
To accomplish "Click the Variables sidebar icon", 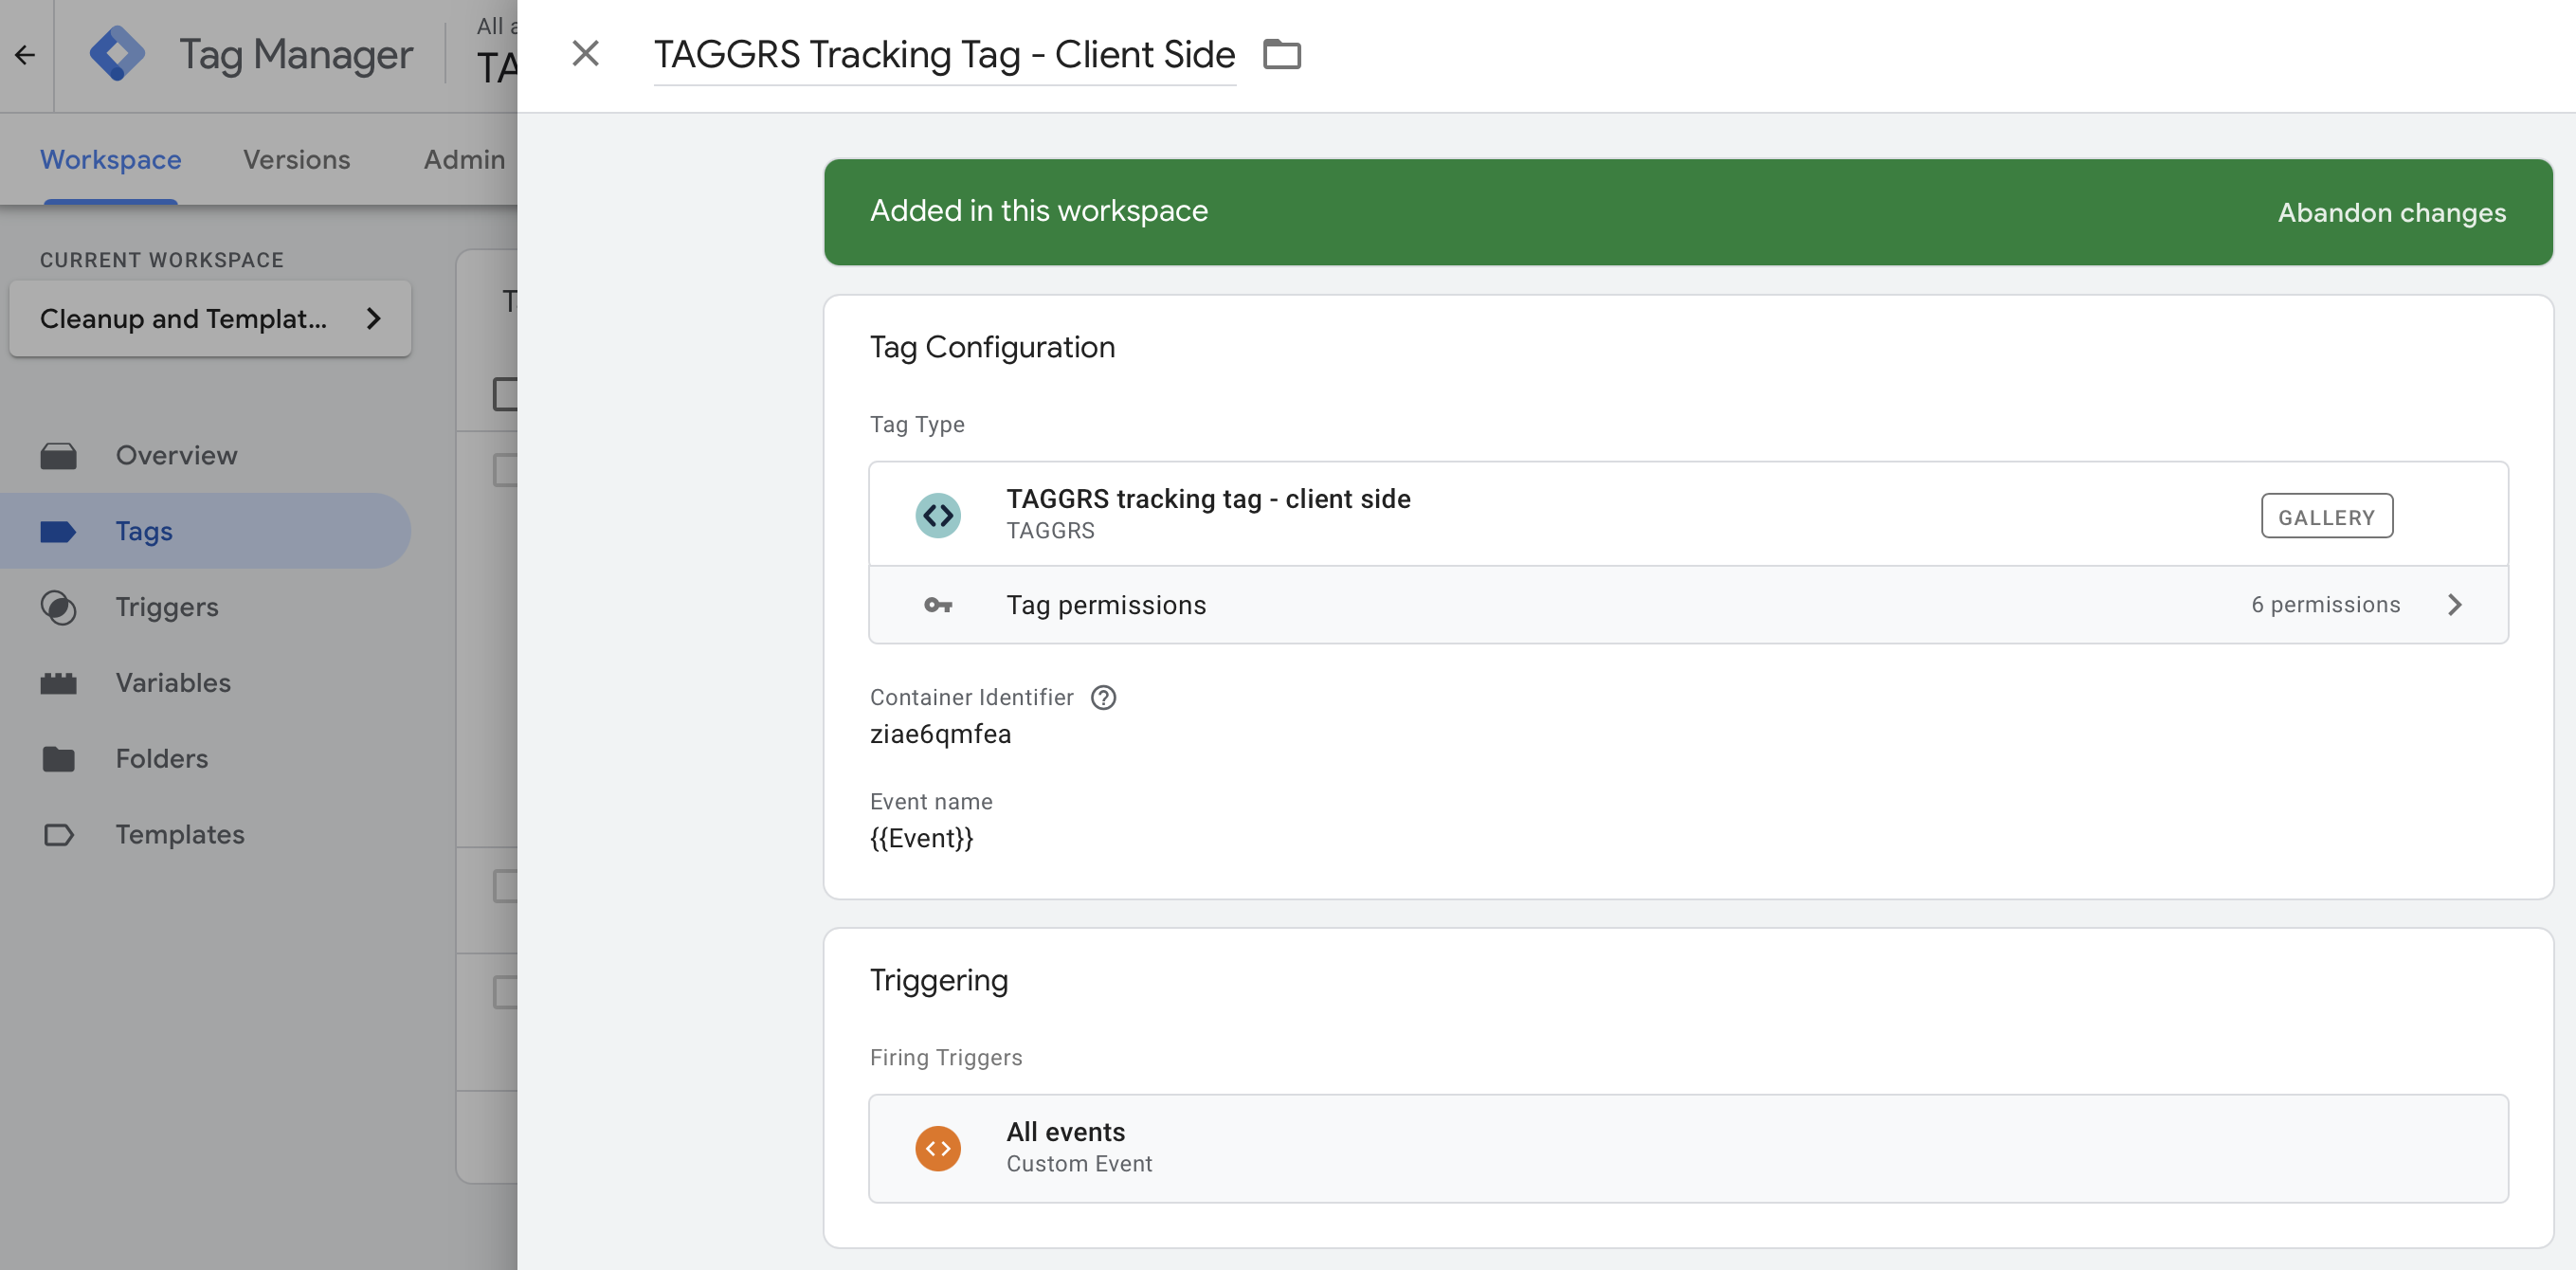I will click(x=58, y=683).
